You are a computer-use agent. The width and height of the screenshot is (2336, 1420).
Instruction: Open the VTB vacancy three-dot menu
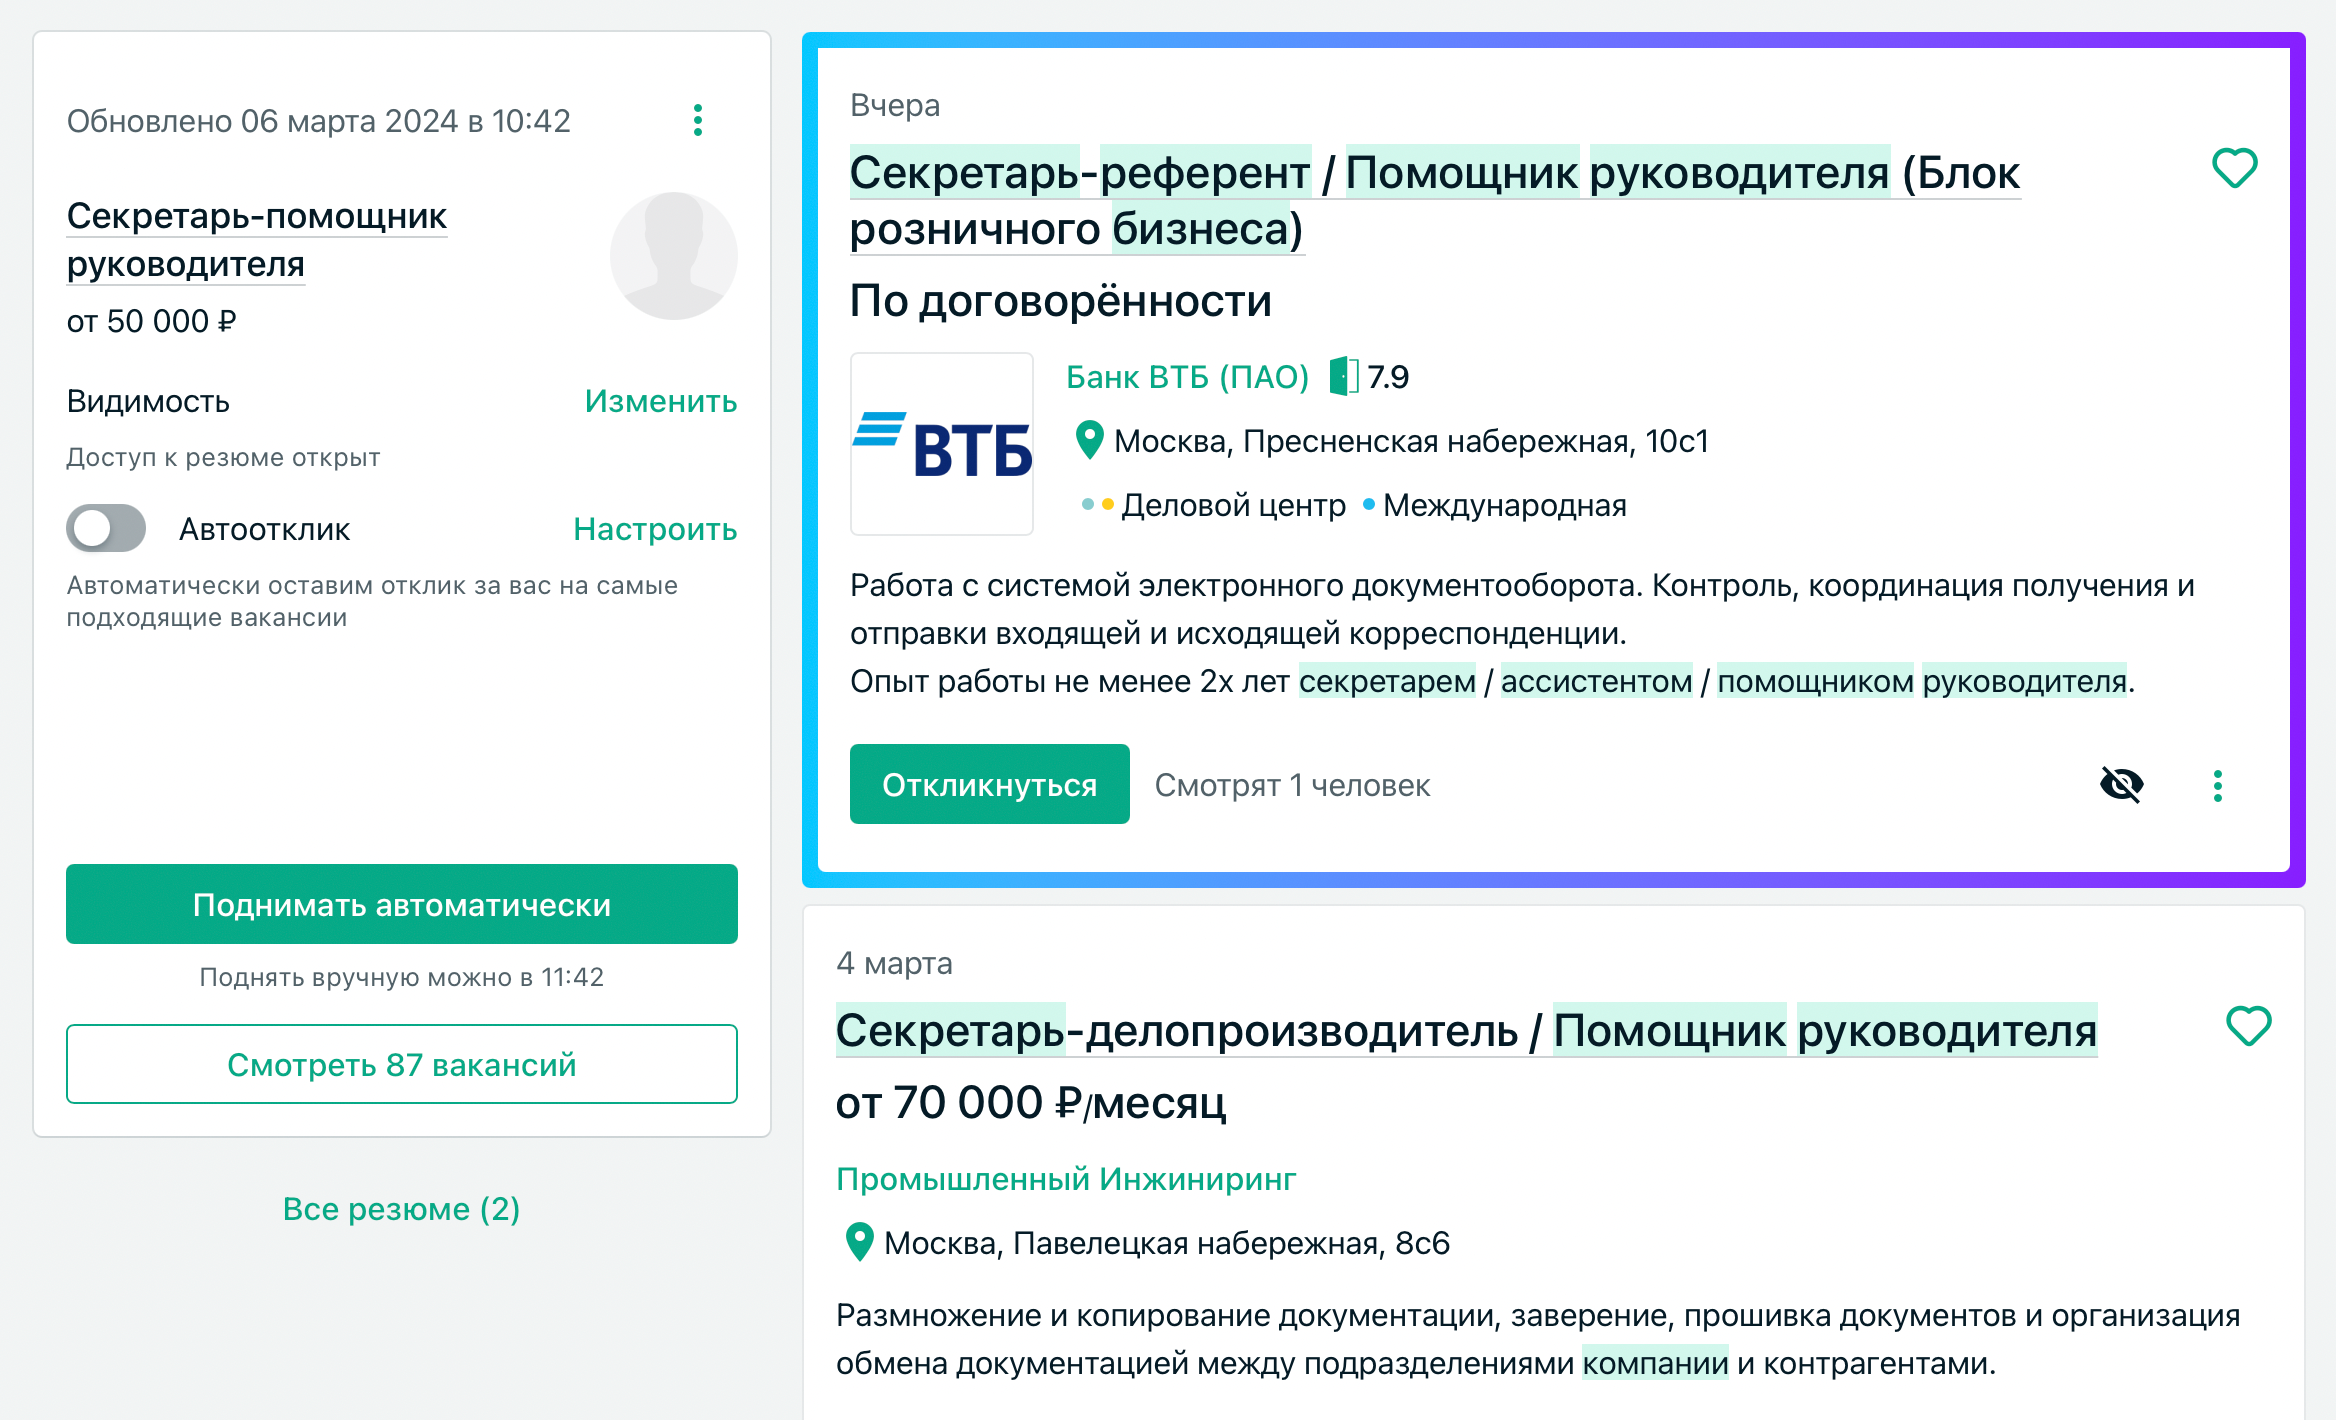(2218, 786)
